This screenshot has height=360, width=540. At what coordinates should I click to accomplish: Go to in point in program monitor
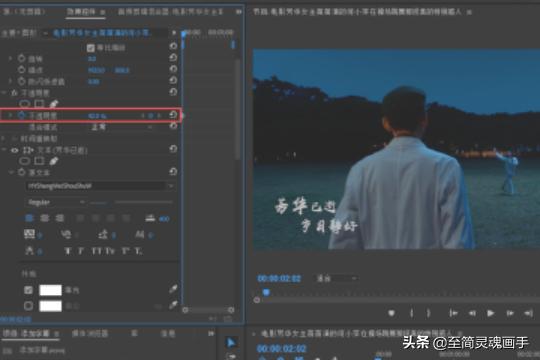(x=453, y=313)
